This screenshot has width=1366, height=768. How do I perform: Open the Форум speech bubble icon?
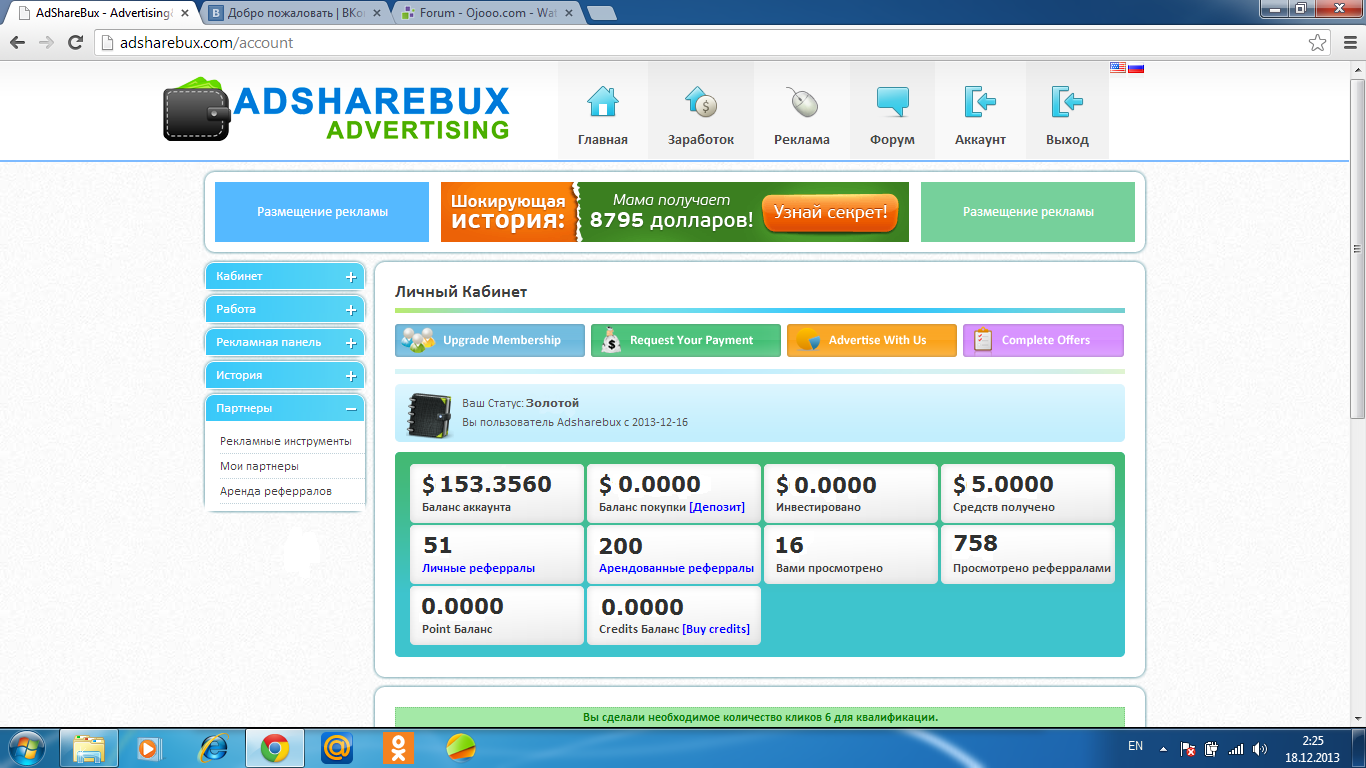click(x=892, y=102)
